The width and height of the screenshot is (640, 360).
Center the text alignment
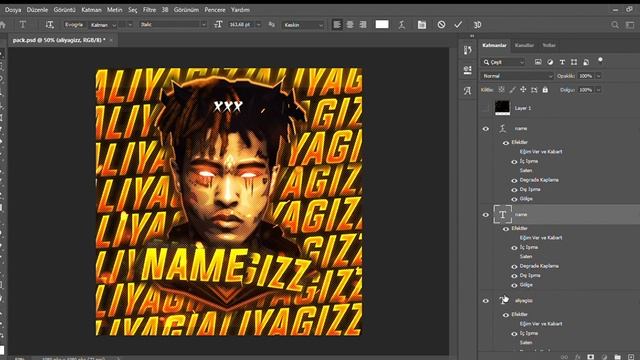pyautogui.click(x=350, y=24)
